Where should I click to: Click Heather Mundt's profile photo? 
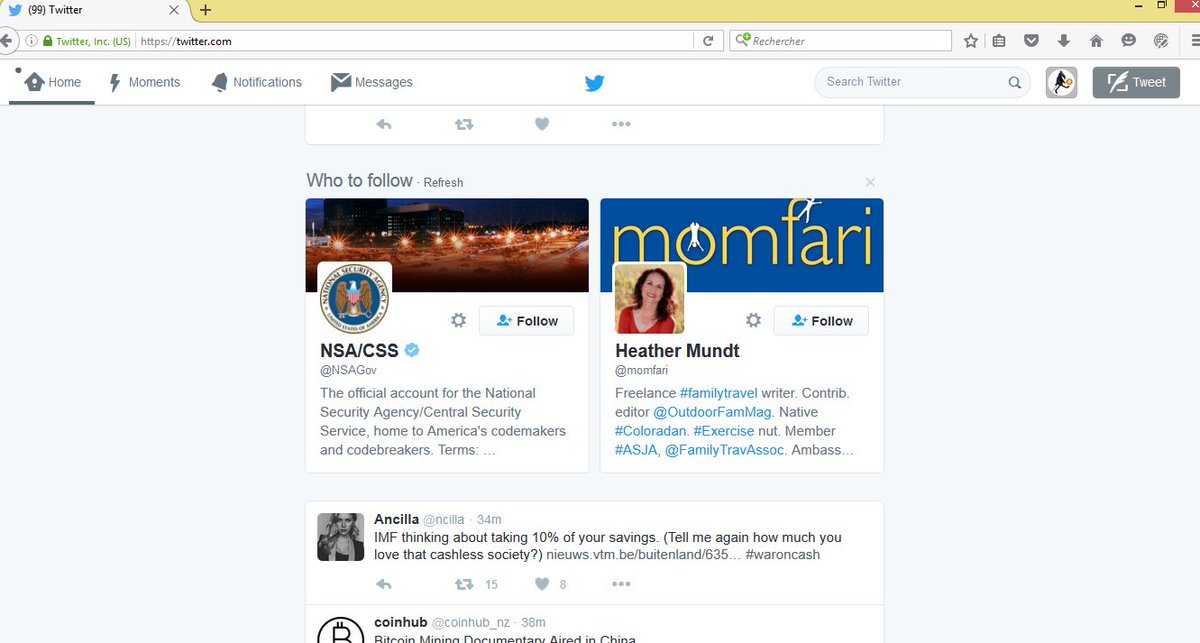(x=649, y=299)
